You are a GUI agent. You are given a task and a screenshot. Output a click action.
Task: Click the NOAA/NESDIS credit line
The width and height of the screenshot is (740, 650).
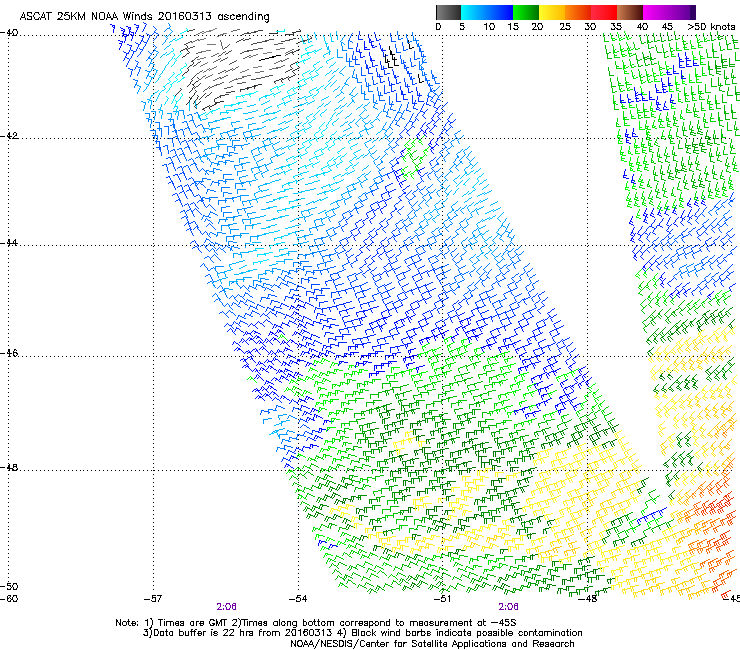pos(432,644)
